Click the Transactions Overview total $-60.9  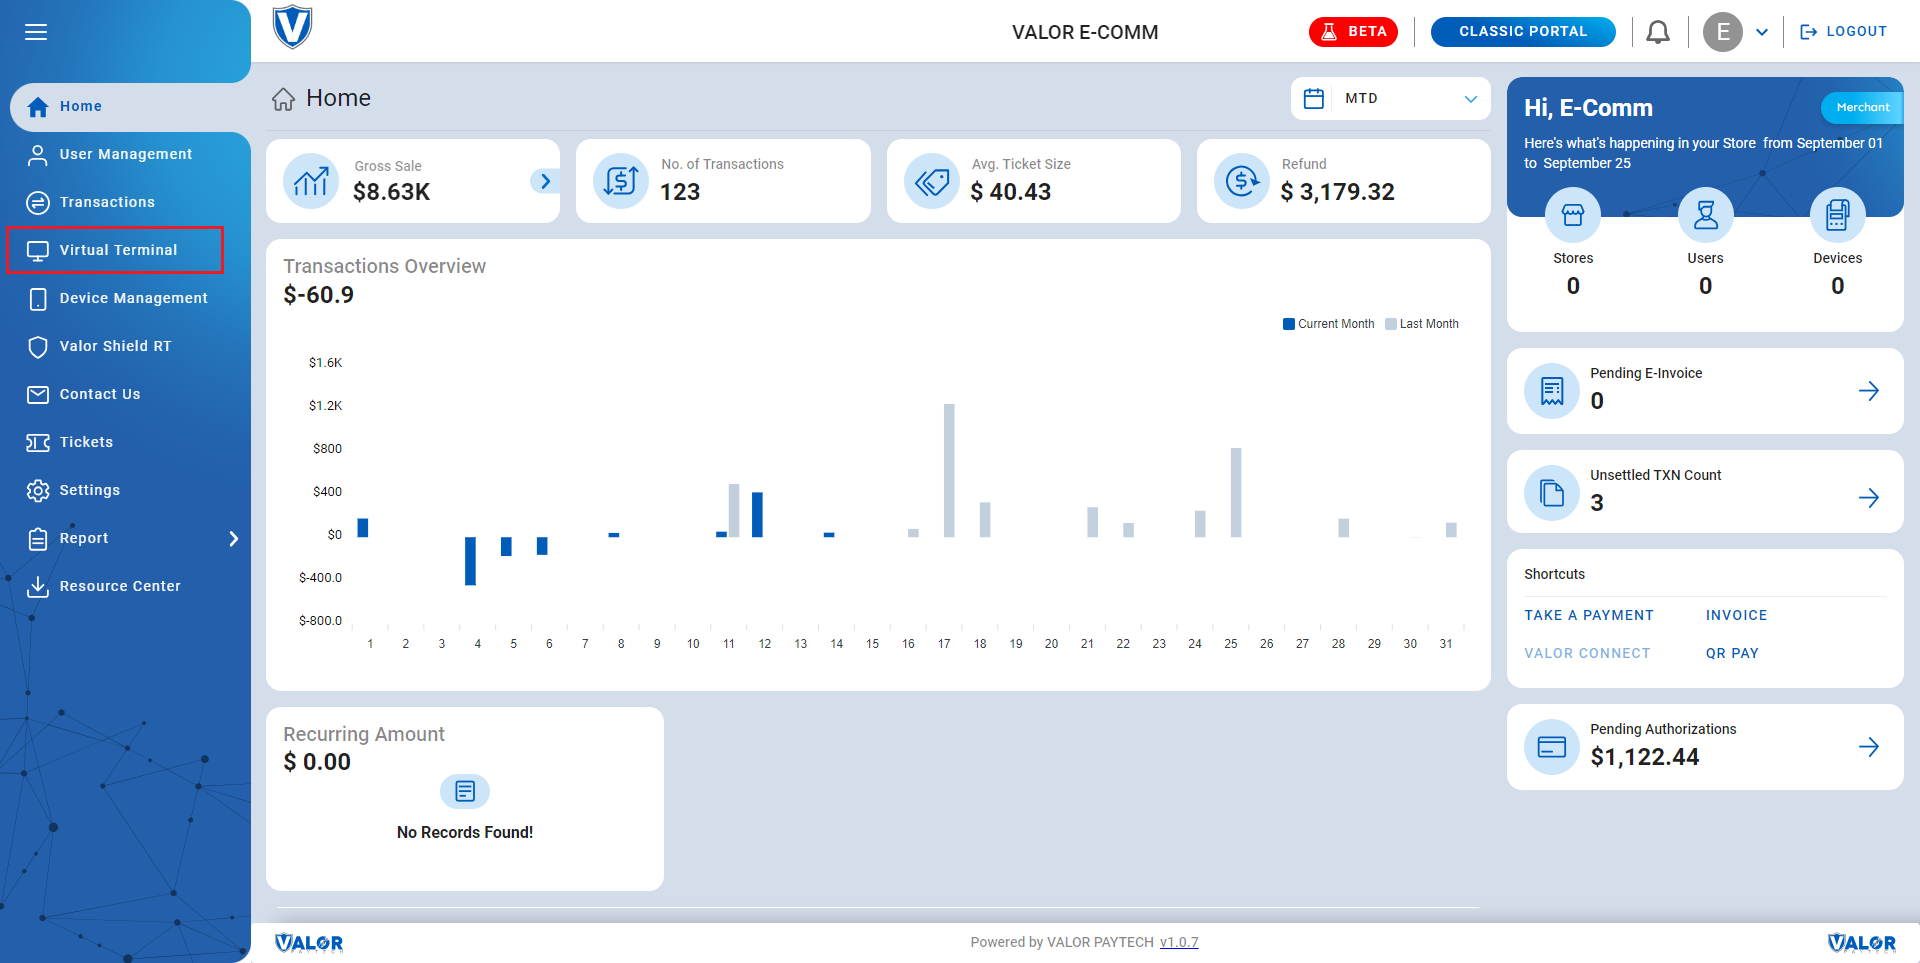(x=319, y=295)
